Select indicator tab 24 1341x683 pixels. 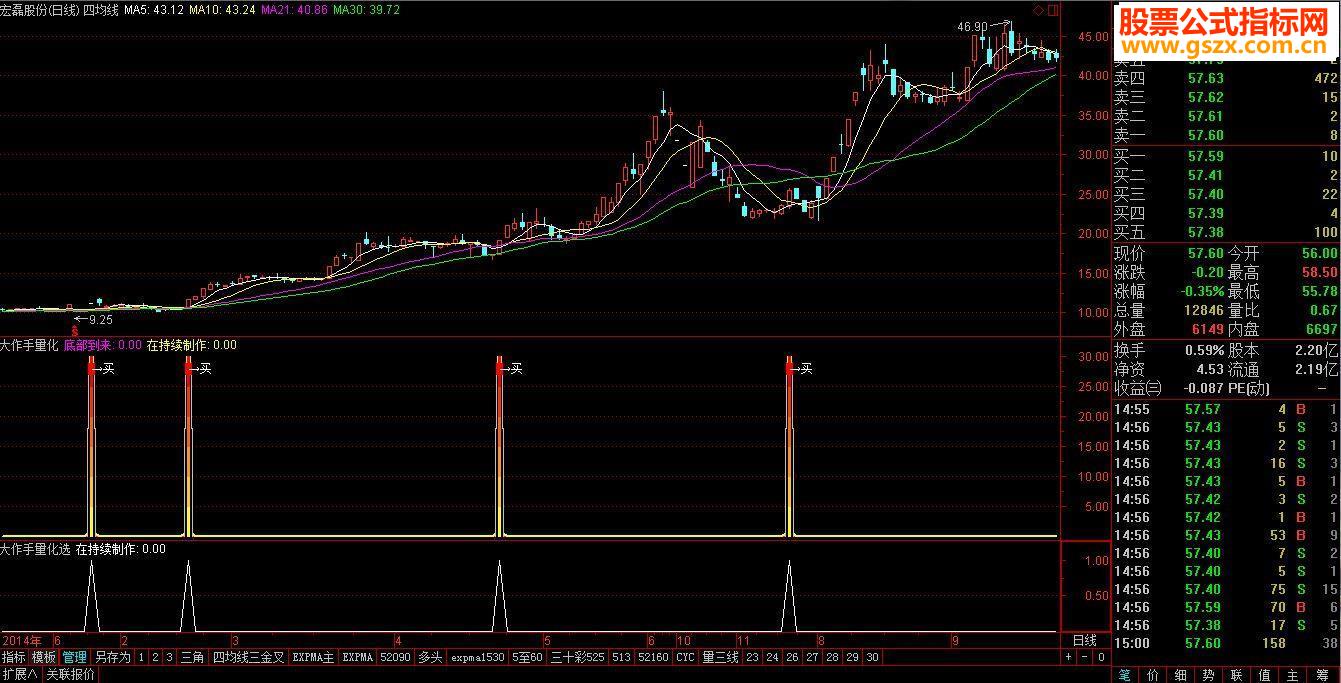[x=772, y=657]
